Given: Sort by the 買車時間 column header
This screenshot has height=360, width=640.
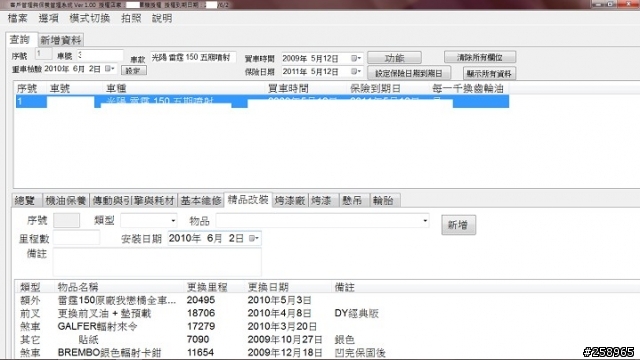Looking at the screenshot, I should 306,88.
